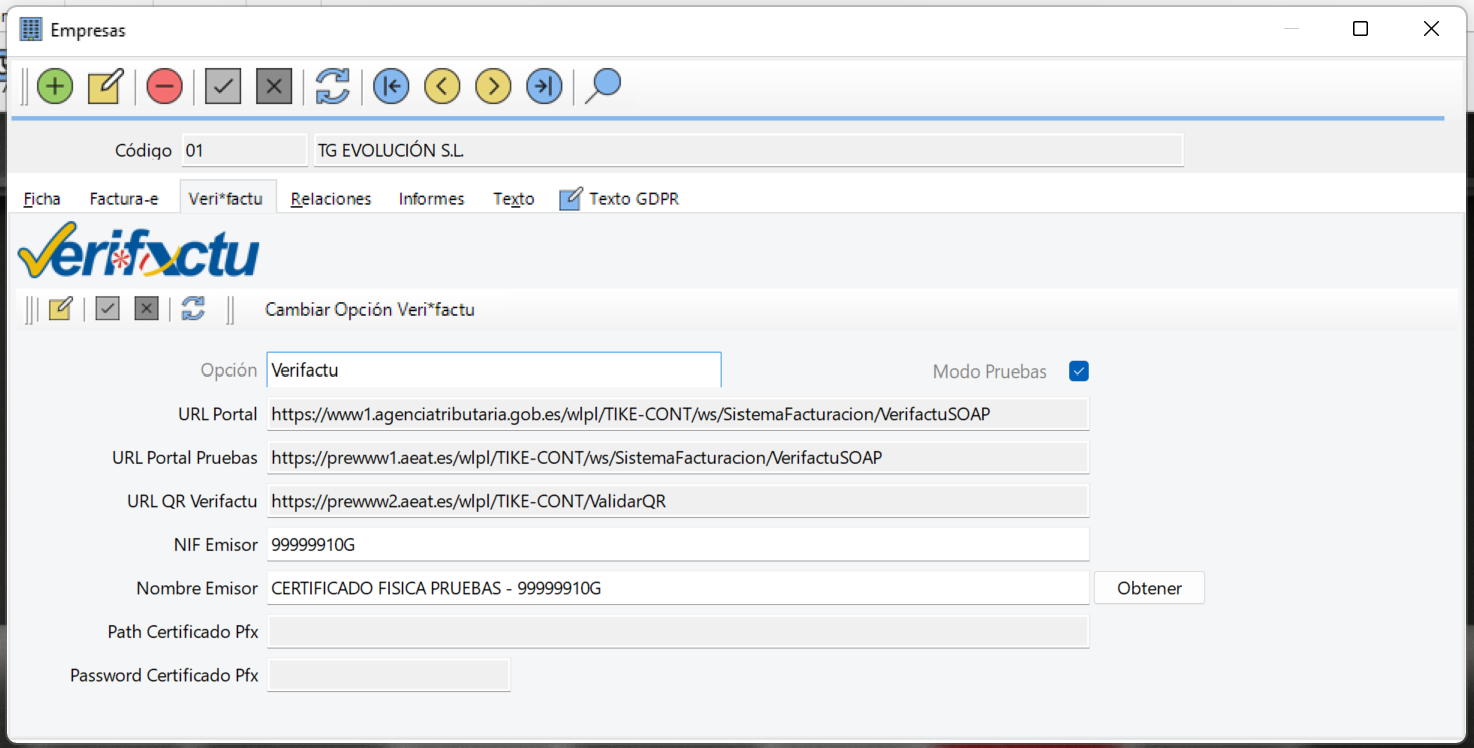This screenshot has width=1474, height=748.
Task: Delete company with red minus icon
Action: (x=164, y=87)
